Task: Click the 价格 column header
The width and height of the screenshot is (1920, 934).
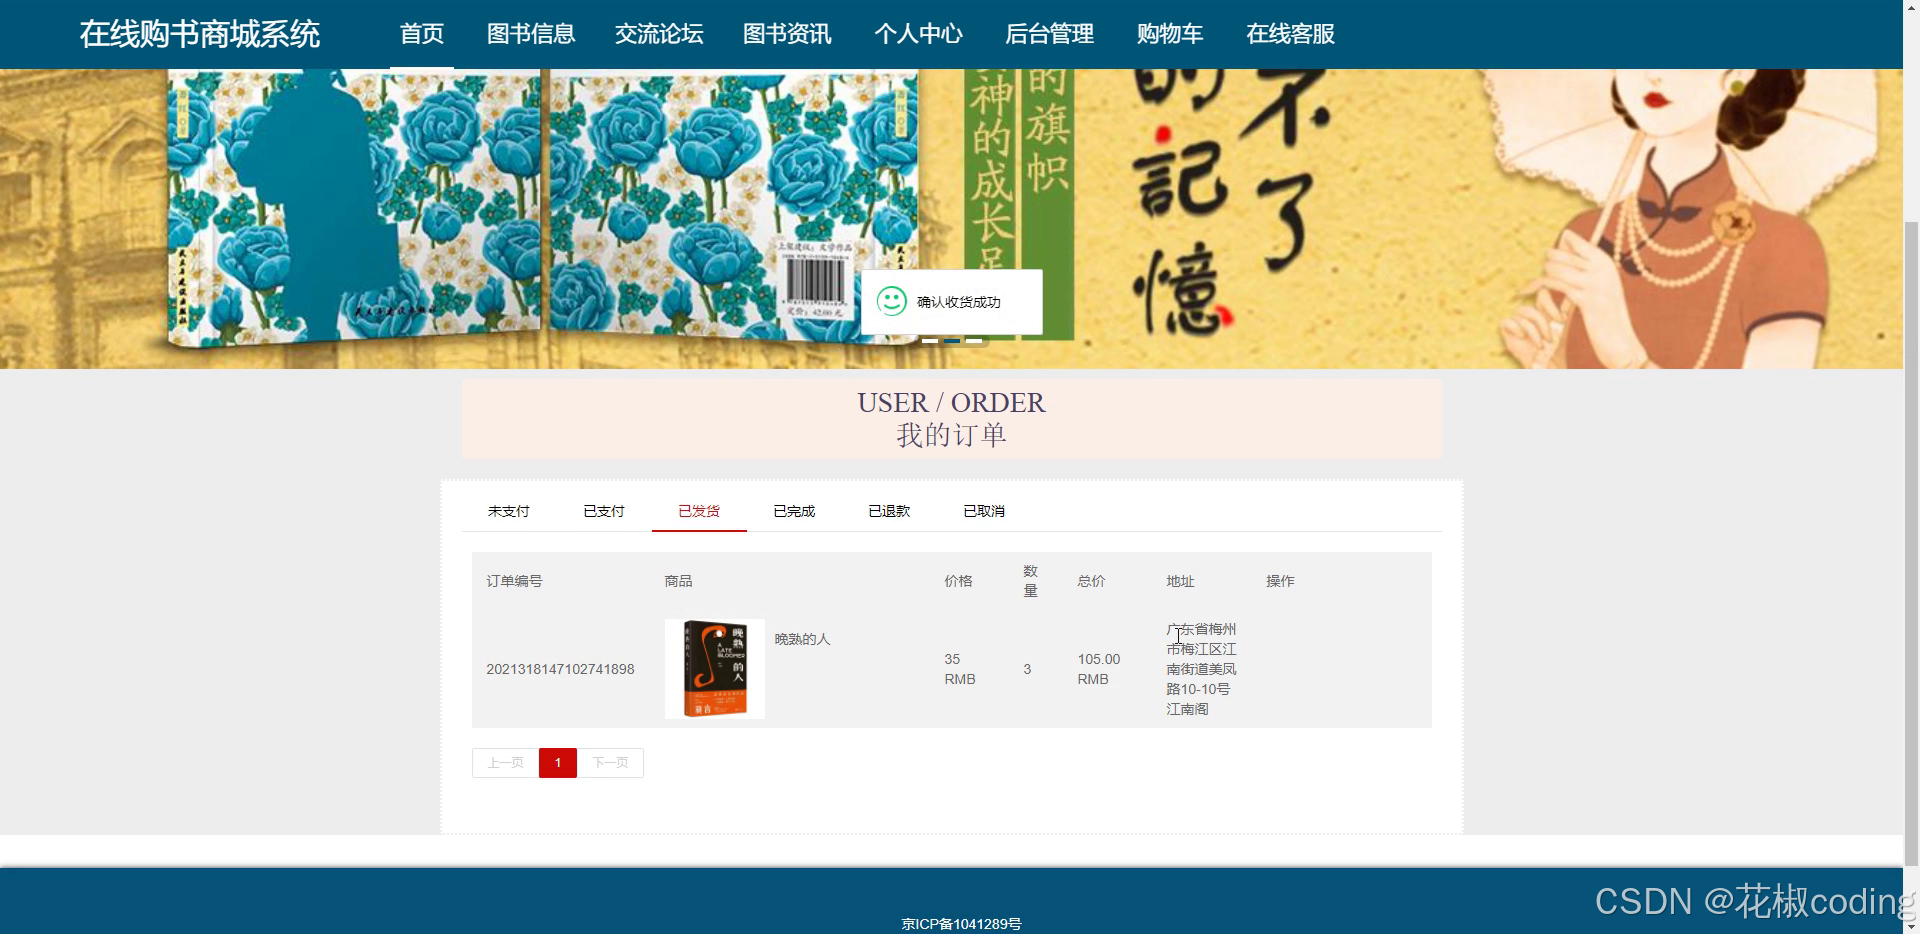Action: [x=958, y=581]
